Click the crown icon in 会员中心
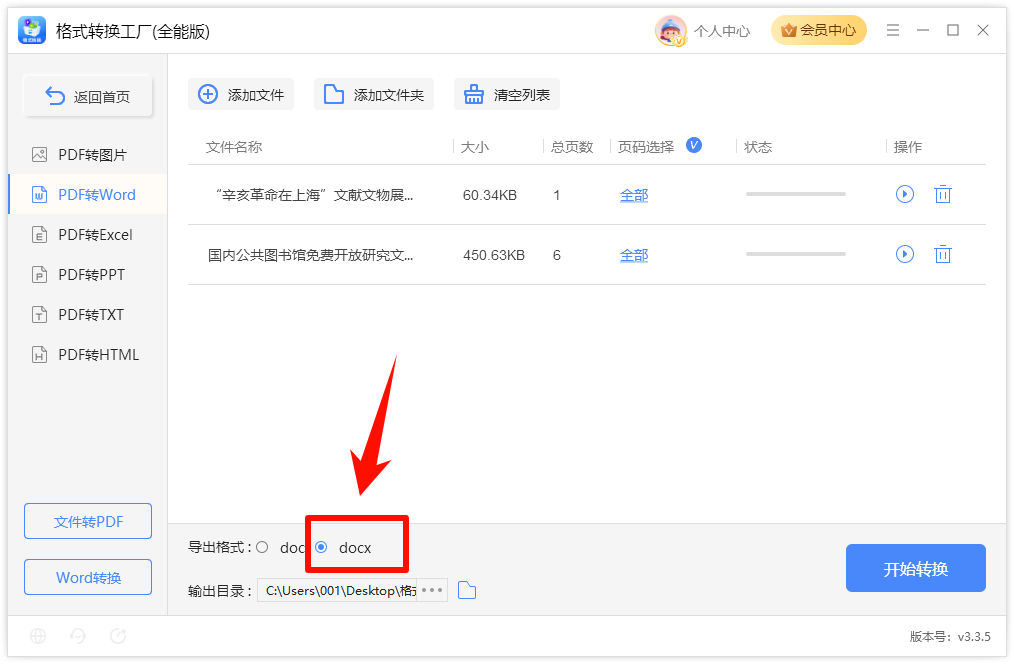The height and width of the screenshot is (664, 1014). coord(788,30)
